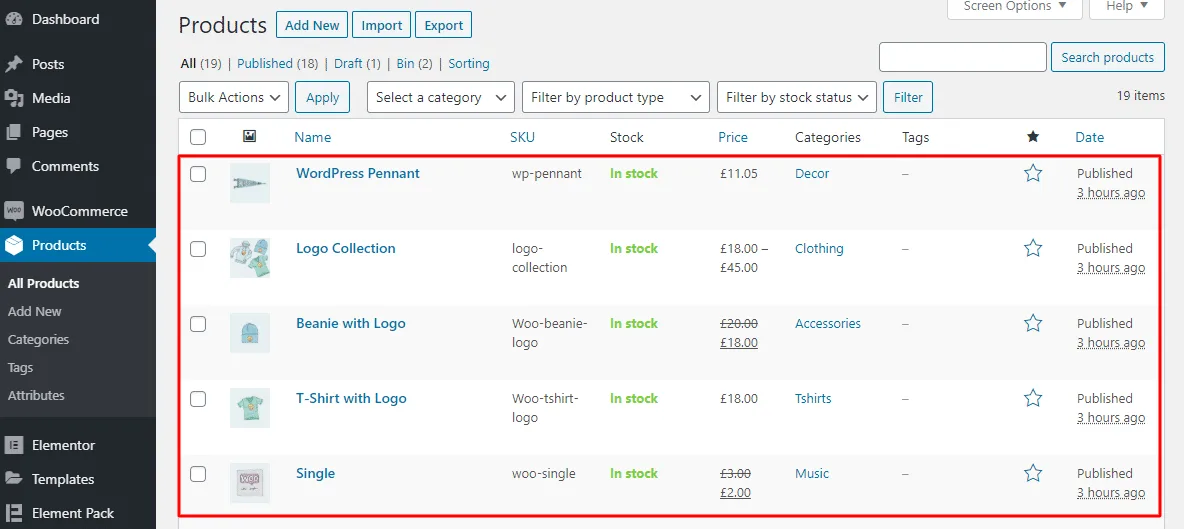Open the Filter by product type dropdown

616,97
